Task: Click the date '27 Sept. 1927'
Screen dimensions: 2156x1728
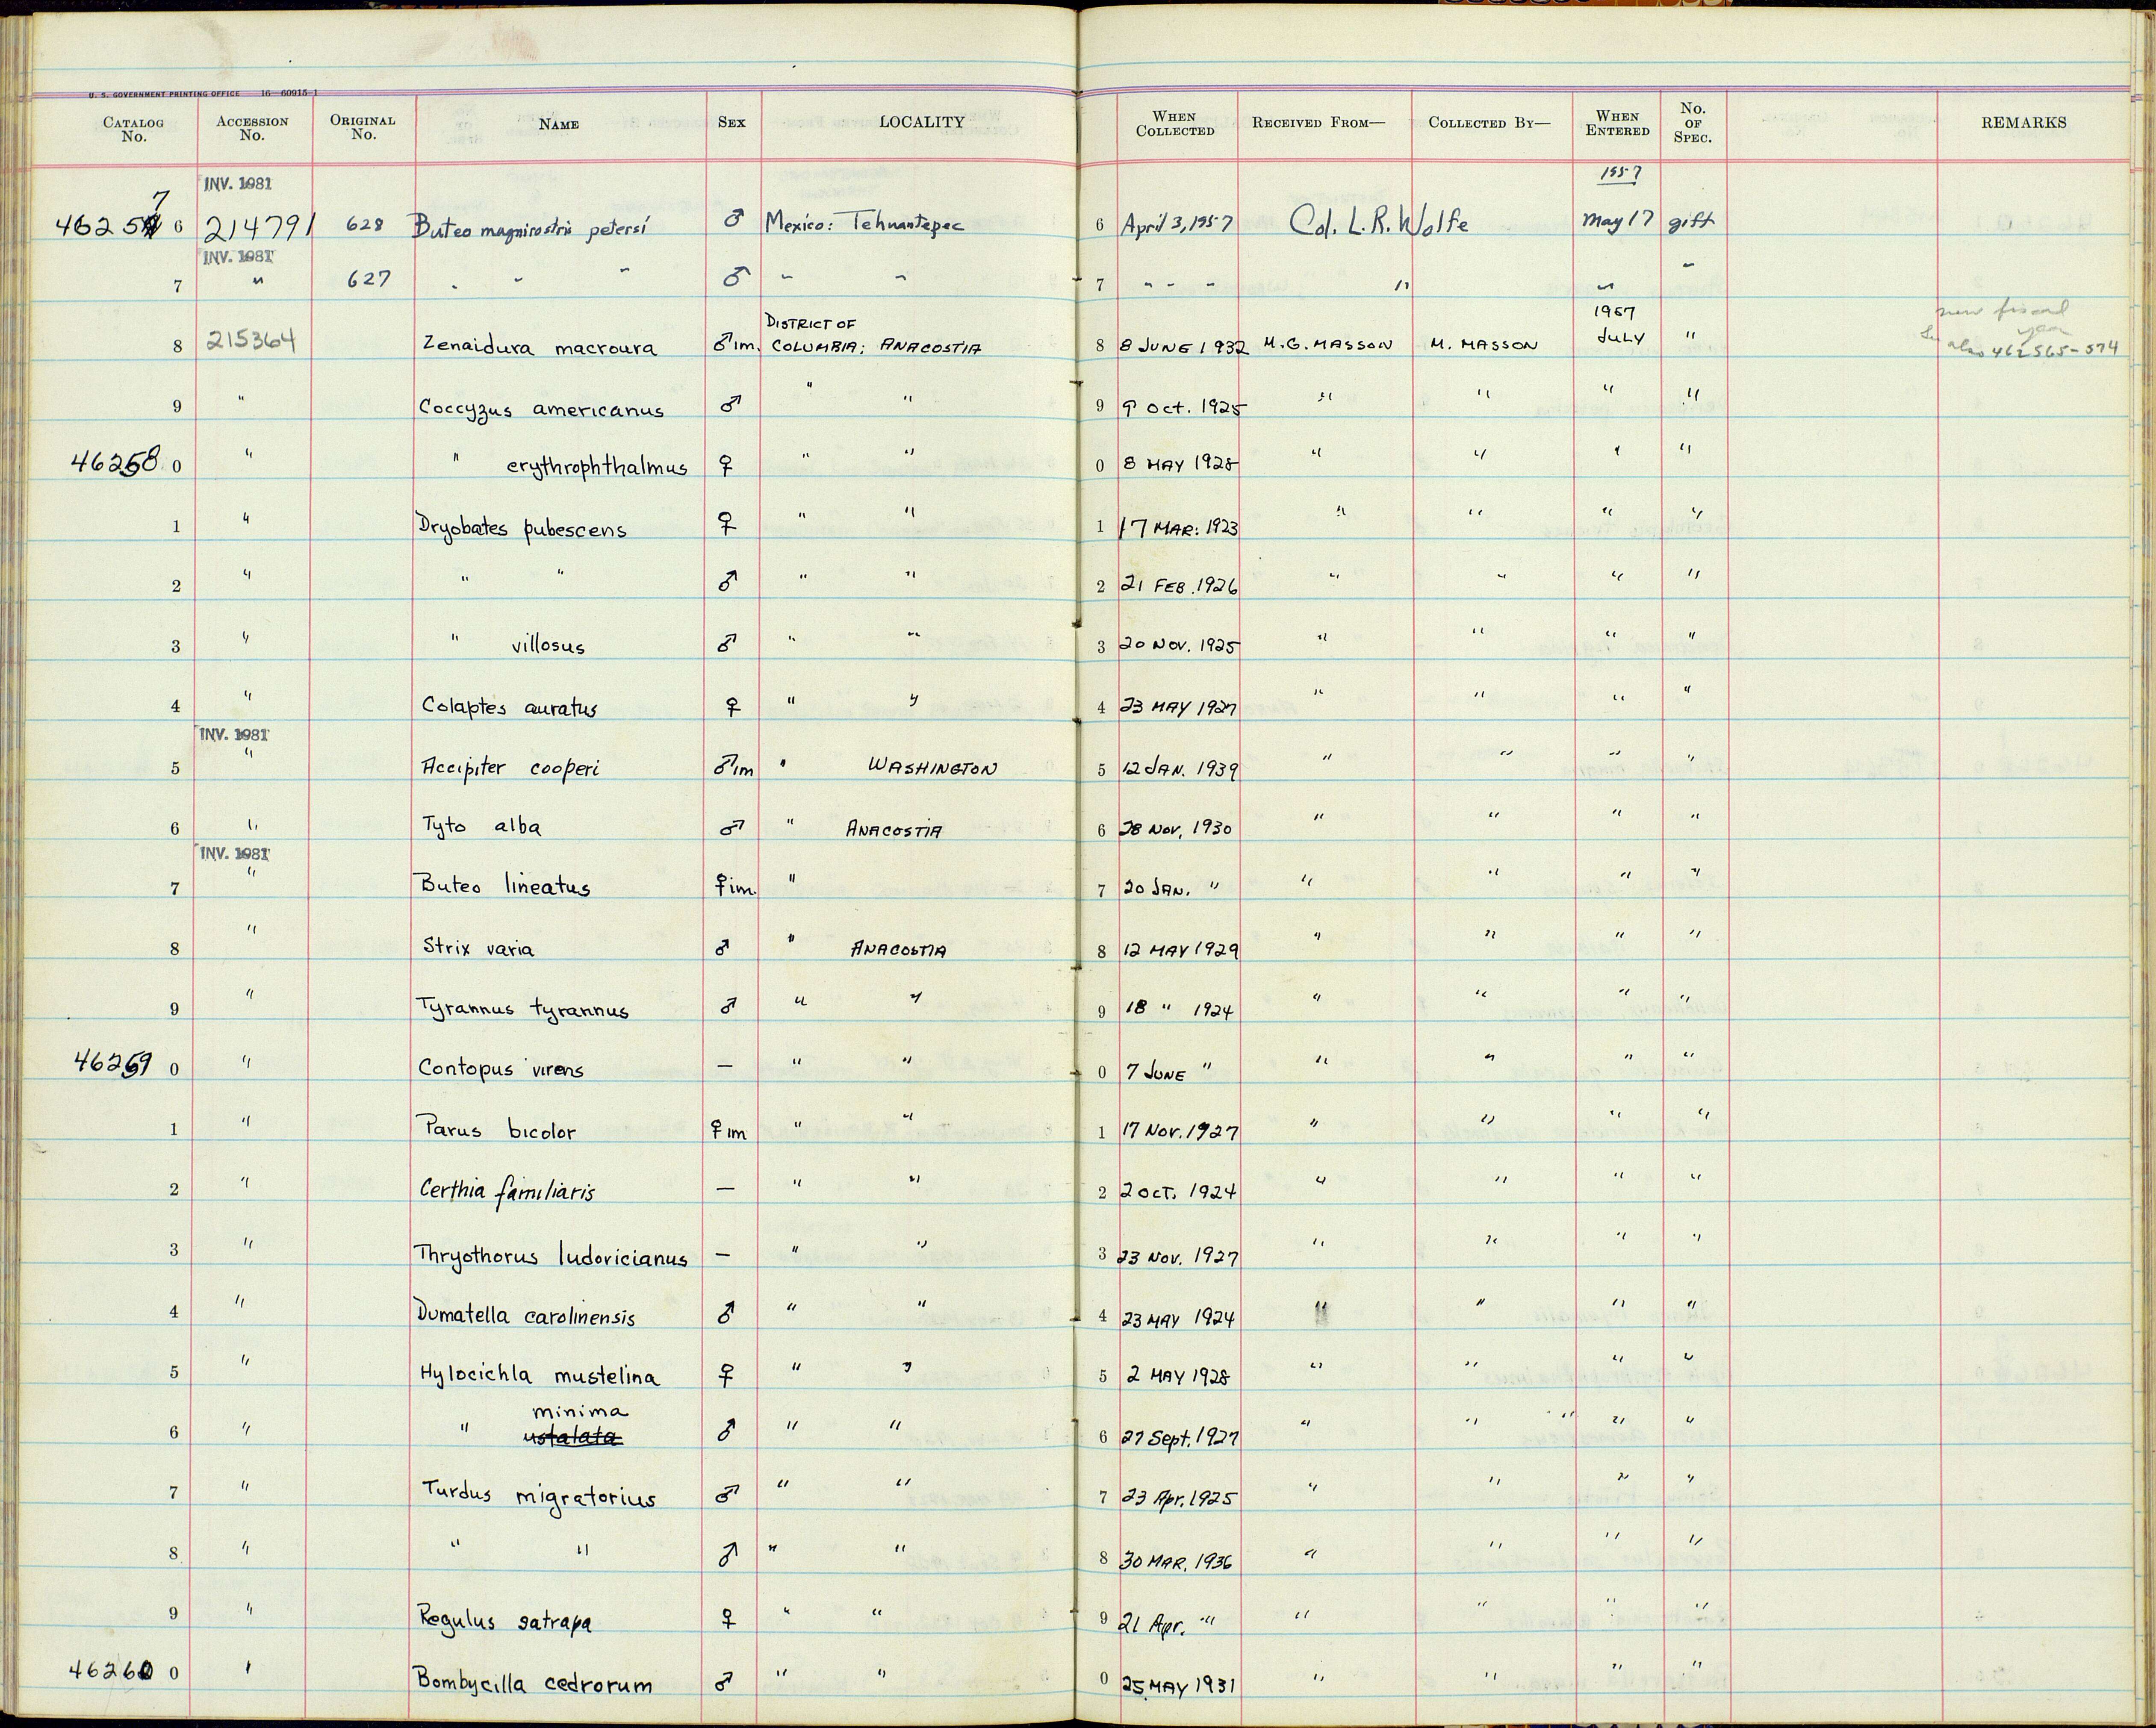Action: pos(1179,1437)
